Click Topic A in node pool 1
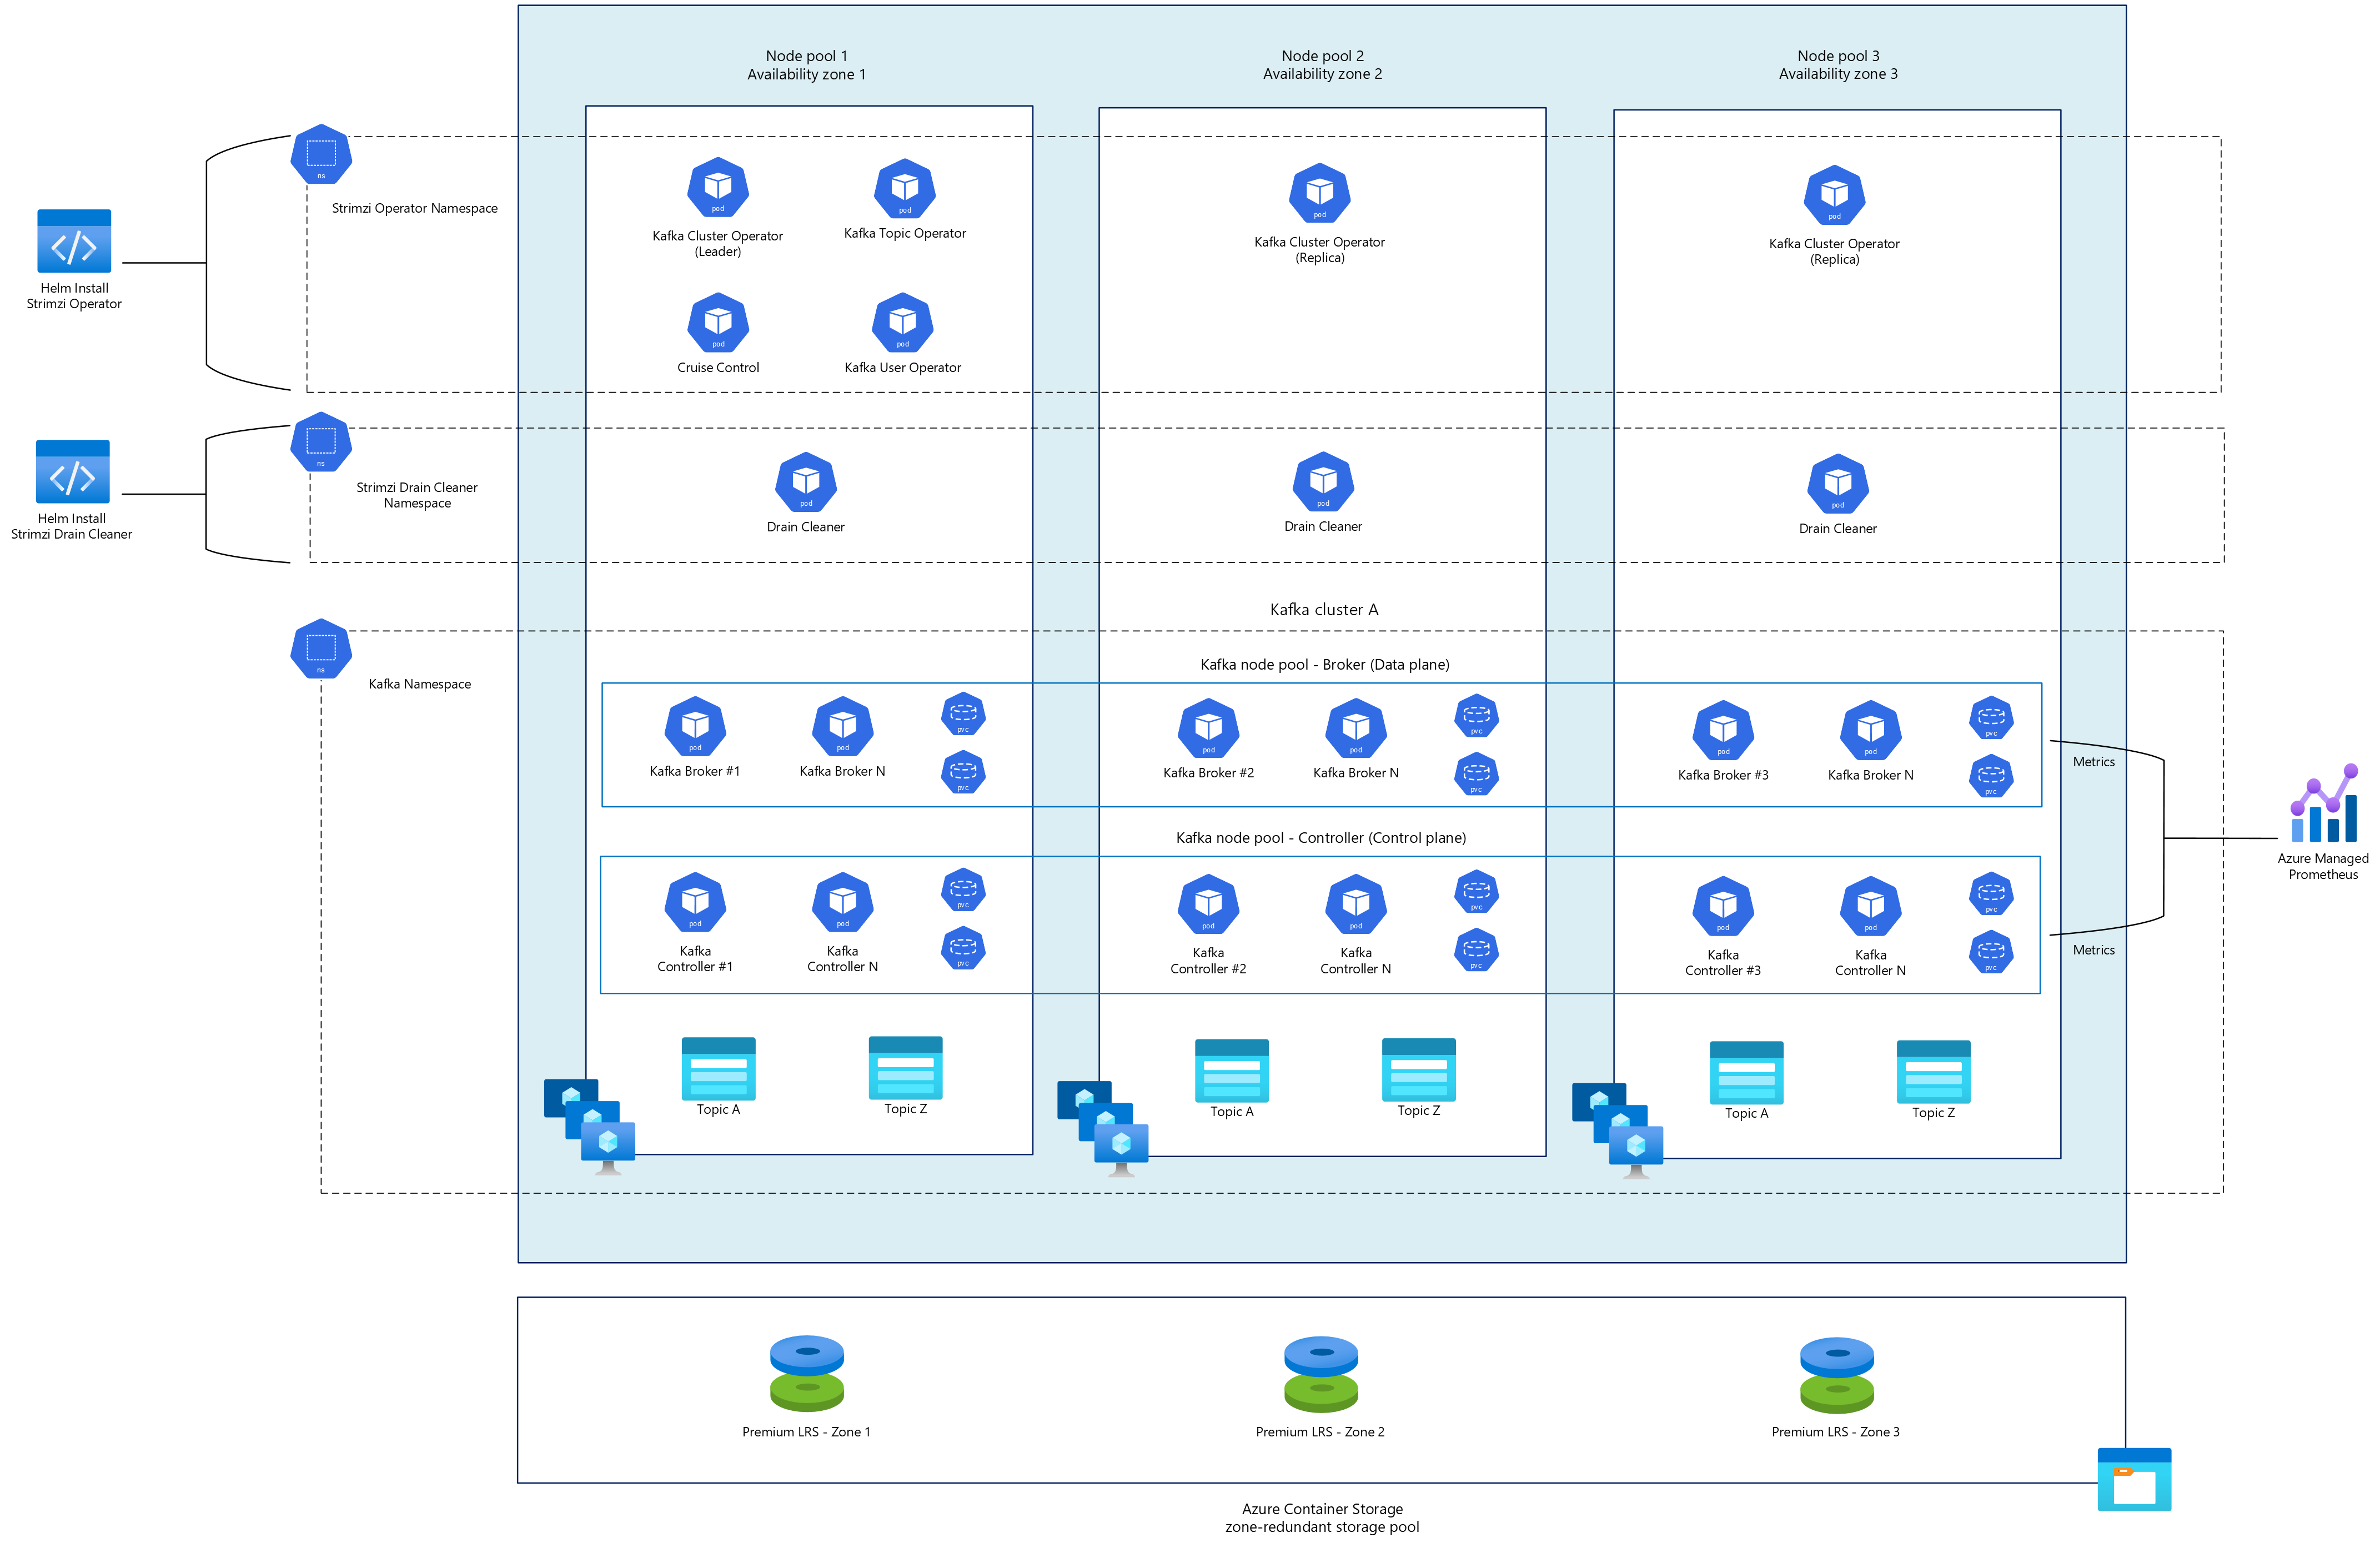Image resolution: width=2380 pixels, height=1548 pixels. click(718, 1069)
